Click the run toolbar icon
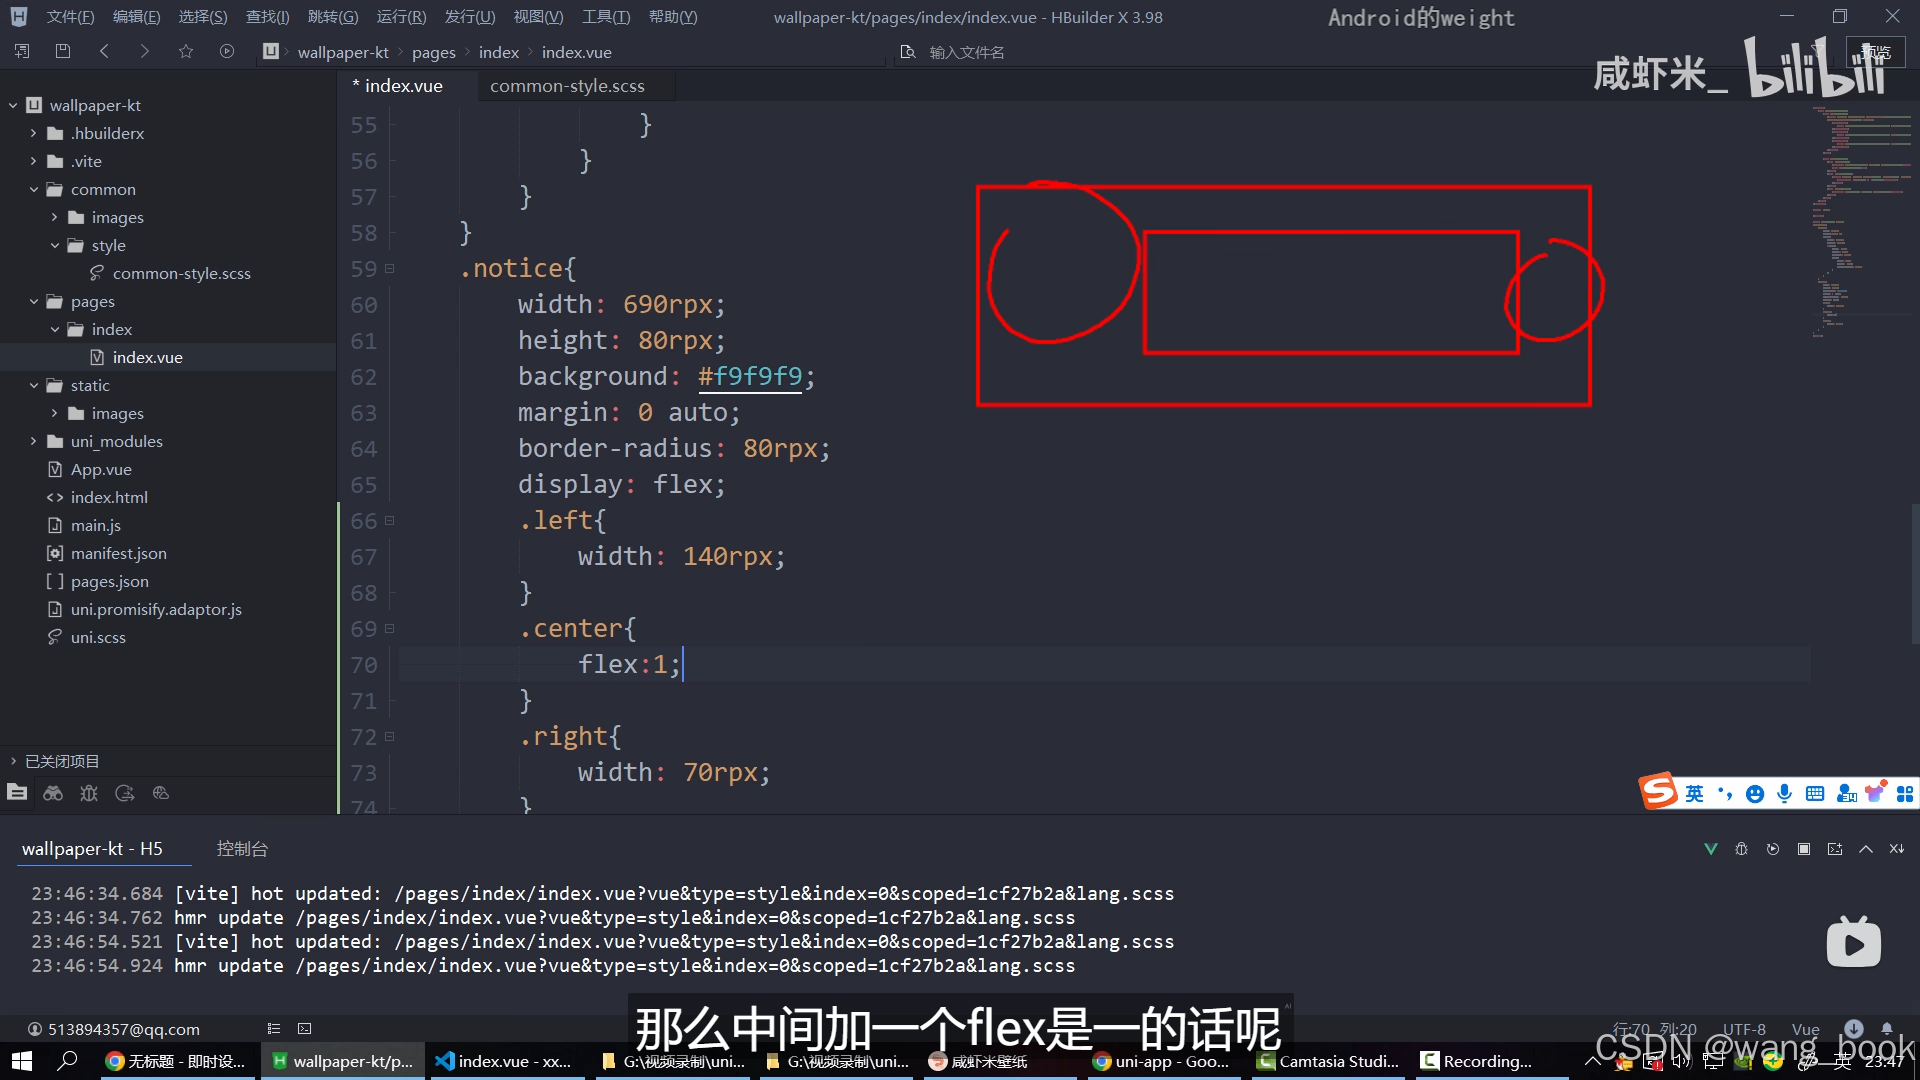Screen dimensions: 1920x1080 227,51
